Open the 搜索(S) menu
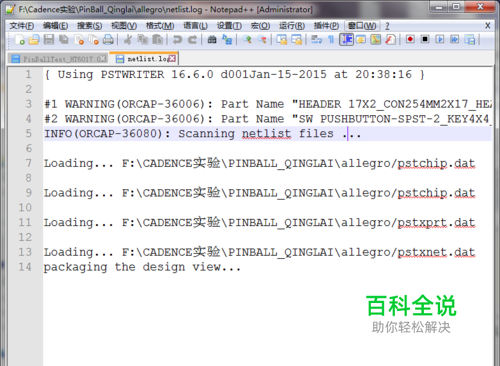The width and height of the screenshot is (500, 366). pos(90,26)
